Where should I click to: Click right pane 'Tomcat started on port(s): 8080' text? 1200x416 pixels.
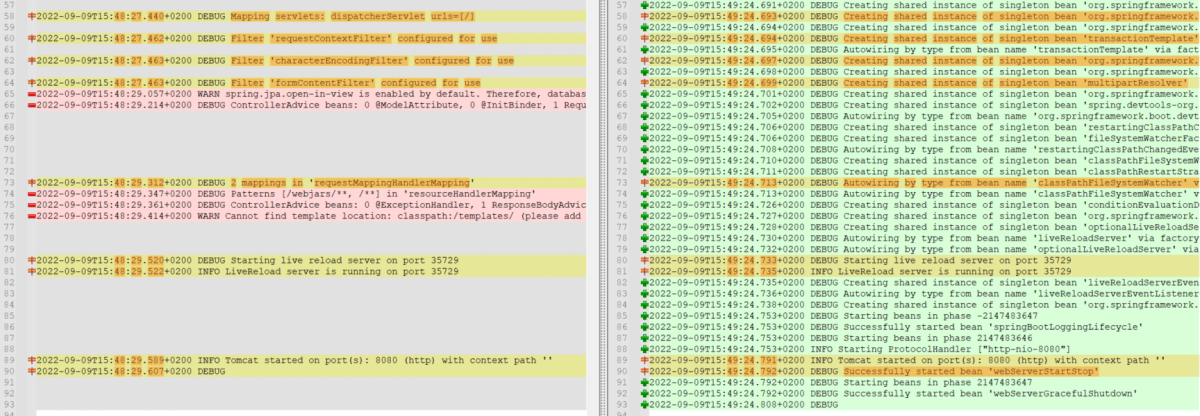click(926, 360)
